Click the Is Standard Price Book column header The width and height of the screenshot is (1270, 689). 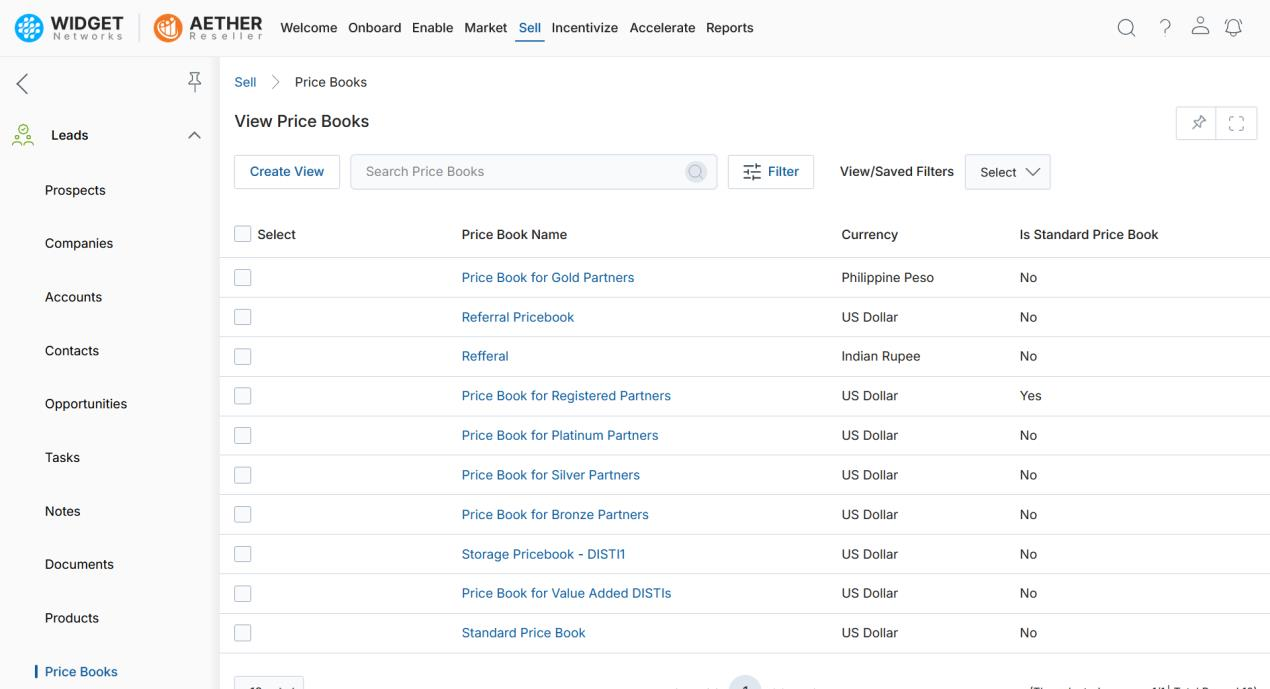[1089, 235]
